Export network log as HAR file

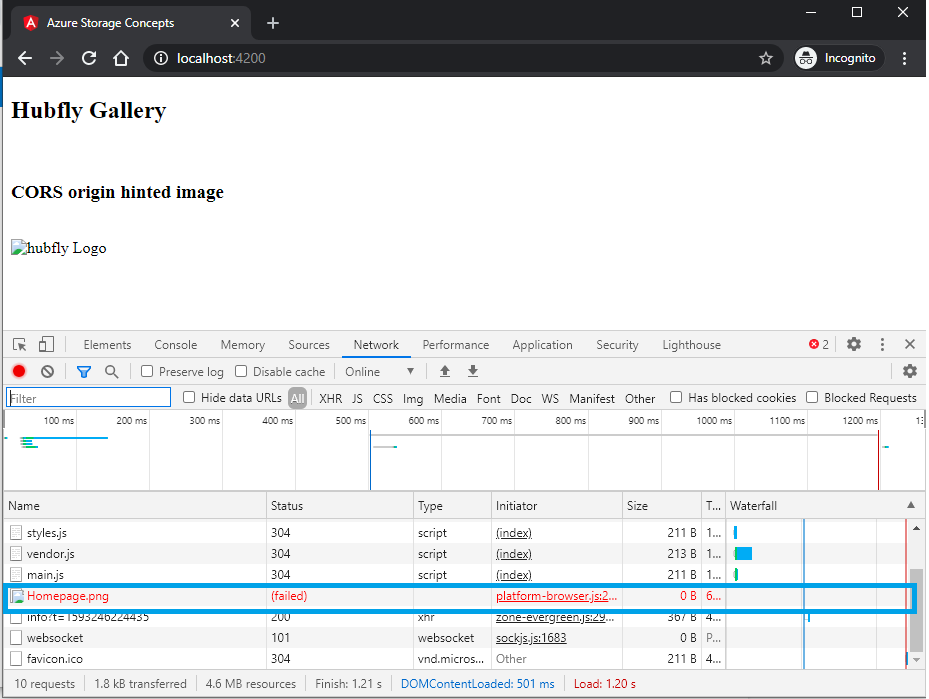(471, 371)
